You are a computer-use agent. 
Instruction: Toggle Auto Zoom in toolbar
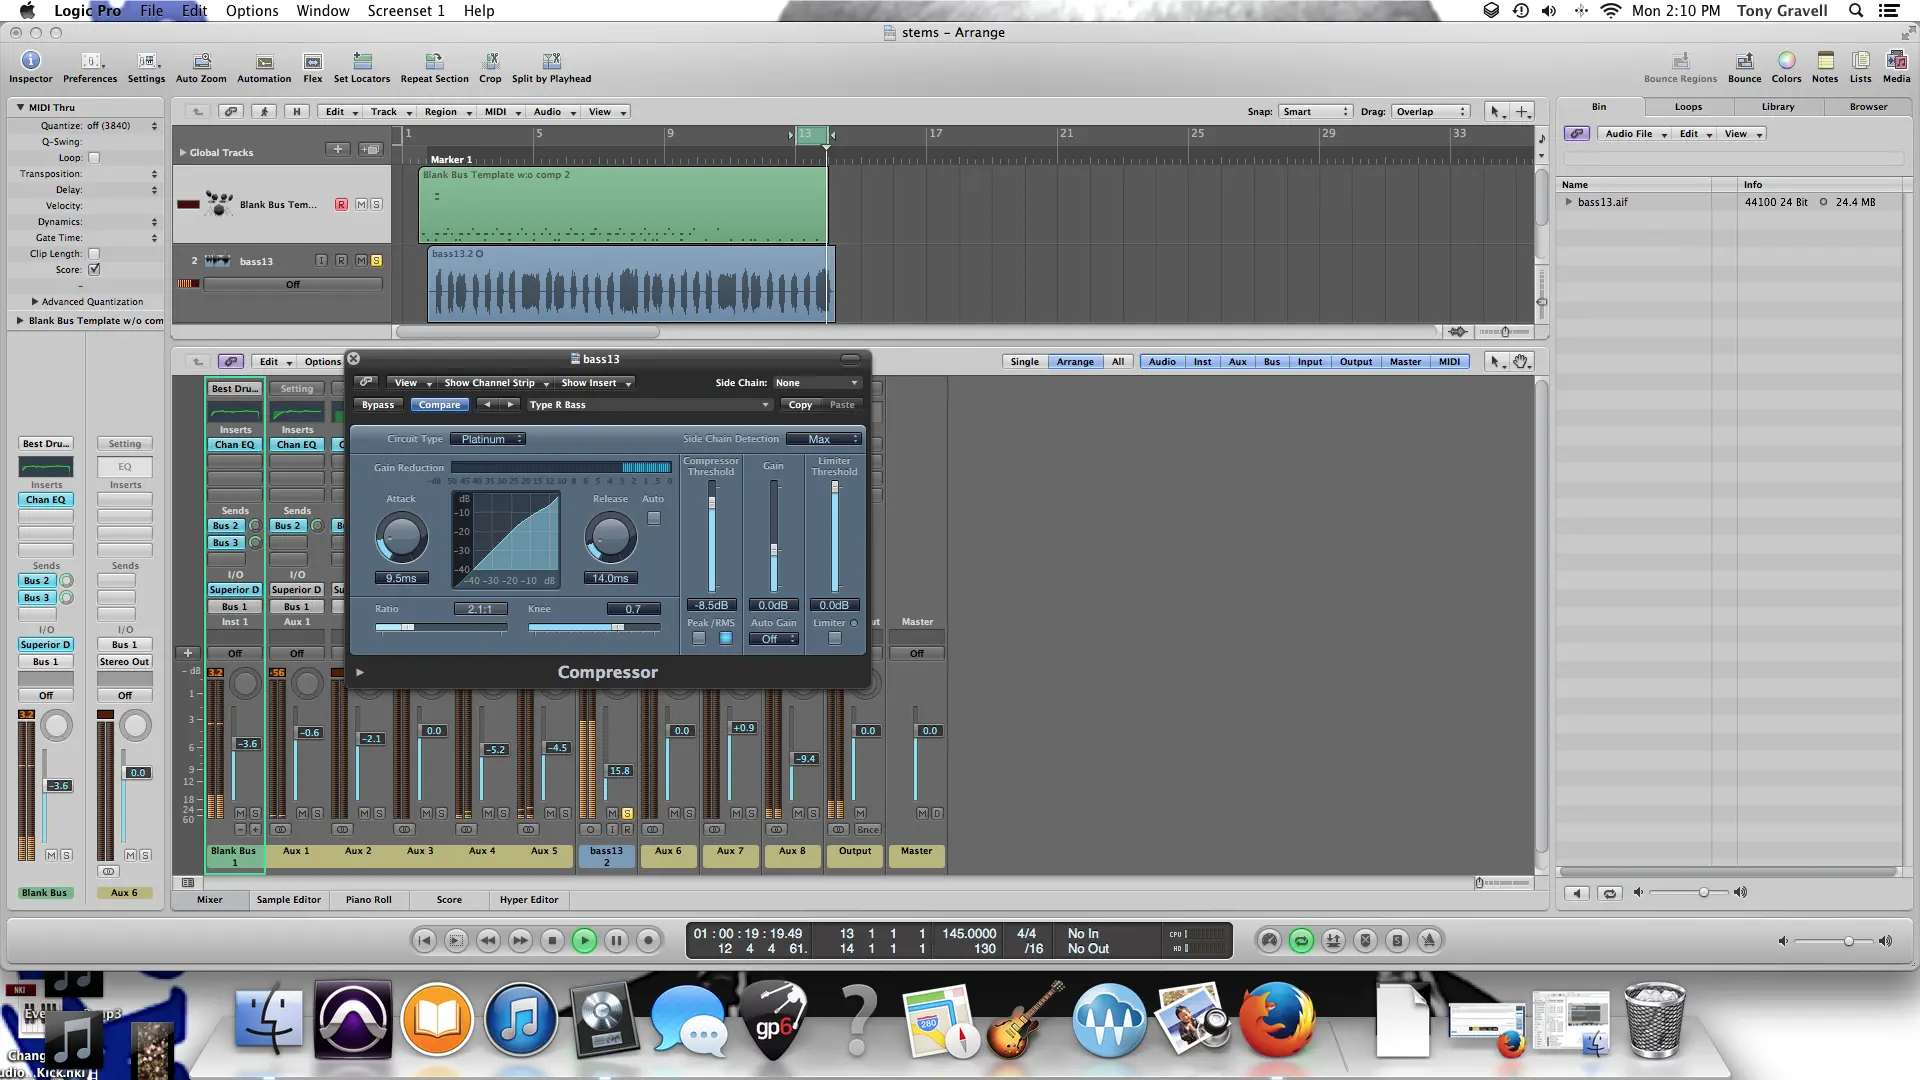[201, 67]
